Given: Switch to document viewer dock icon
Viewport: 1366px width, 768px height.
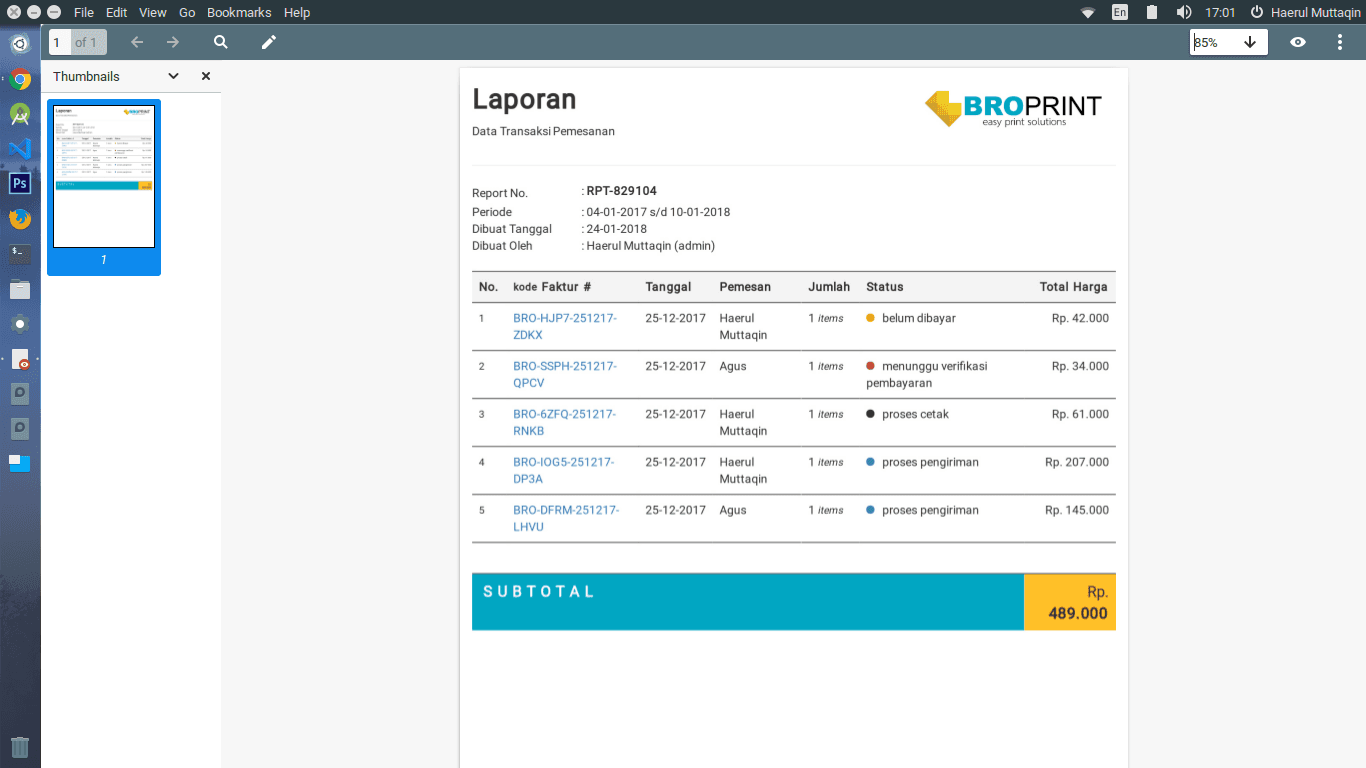Looking at the screenshot, I should pos(20,359).
